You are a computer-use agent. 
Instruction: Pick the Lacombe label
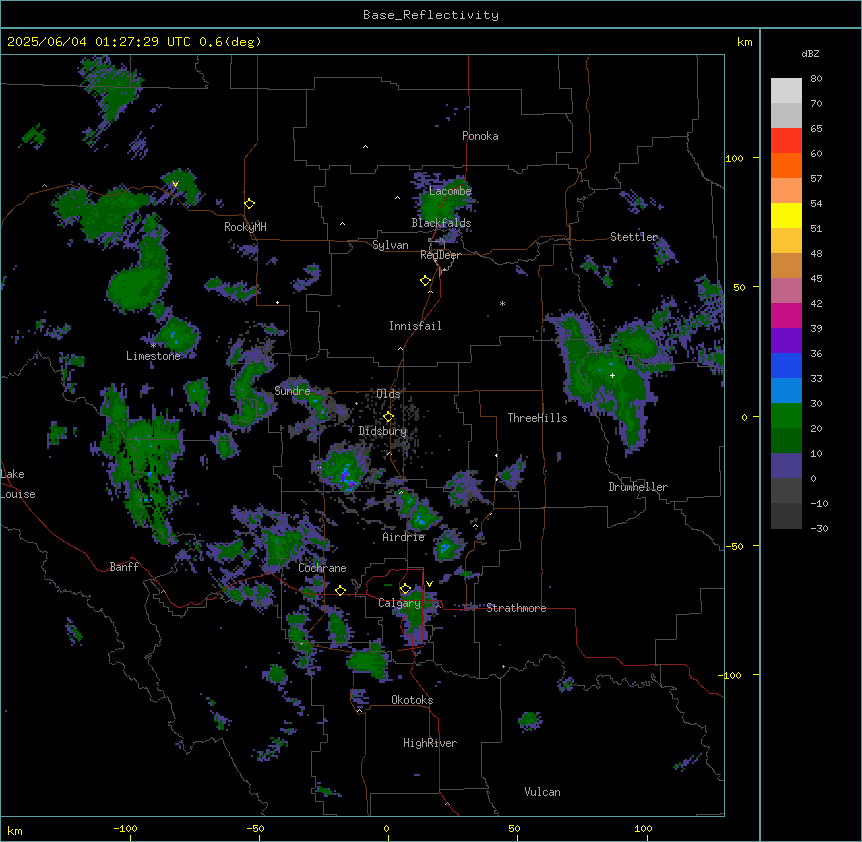[450, 191]
